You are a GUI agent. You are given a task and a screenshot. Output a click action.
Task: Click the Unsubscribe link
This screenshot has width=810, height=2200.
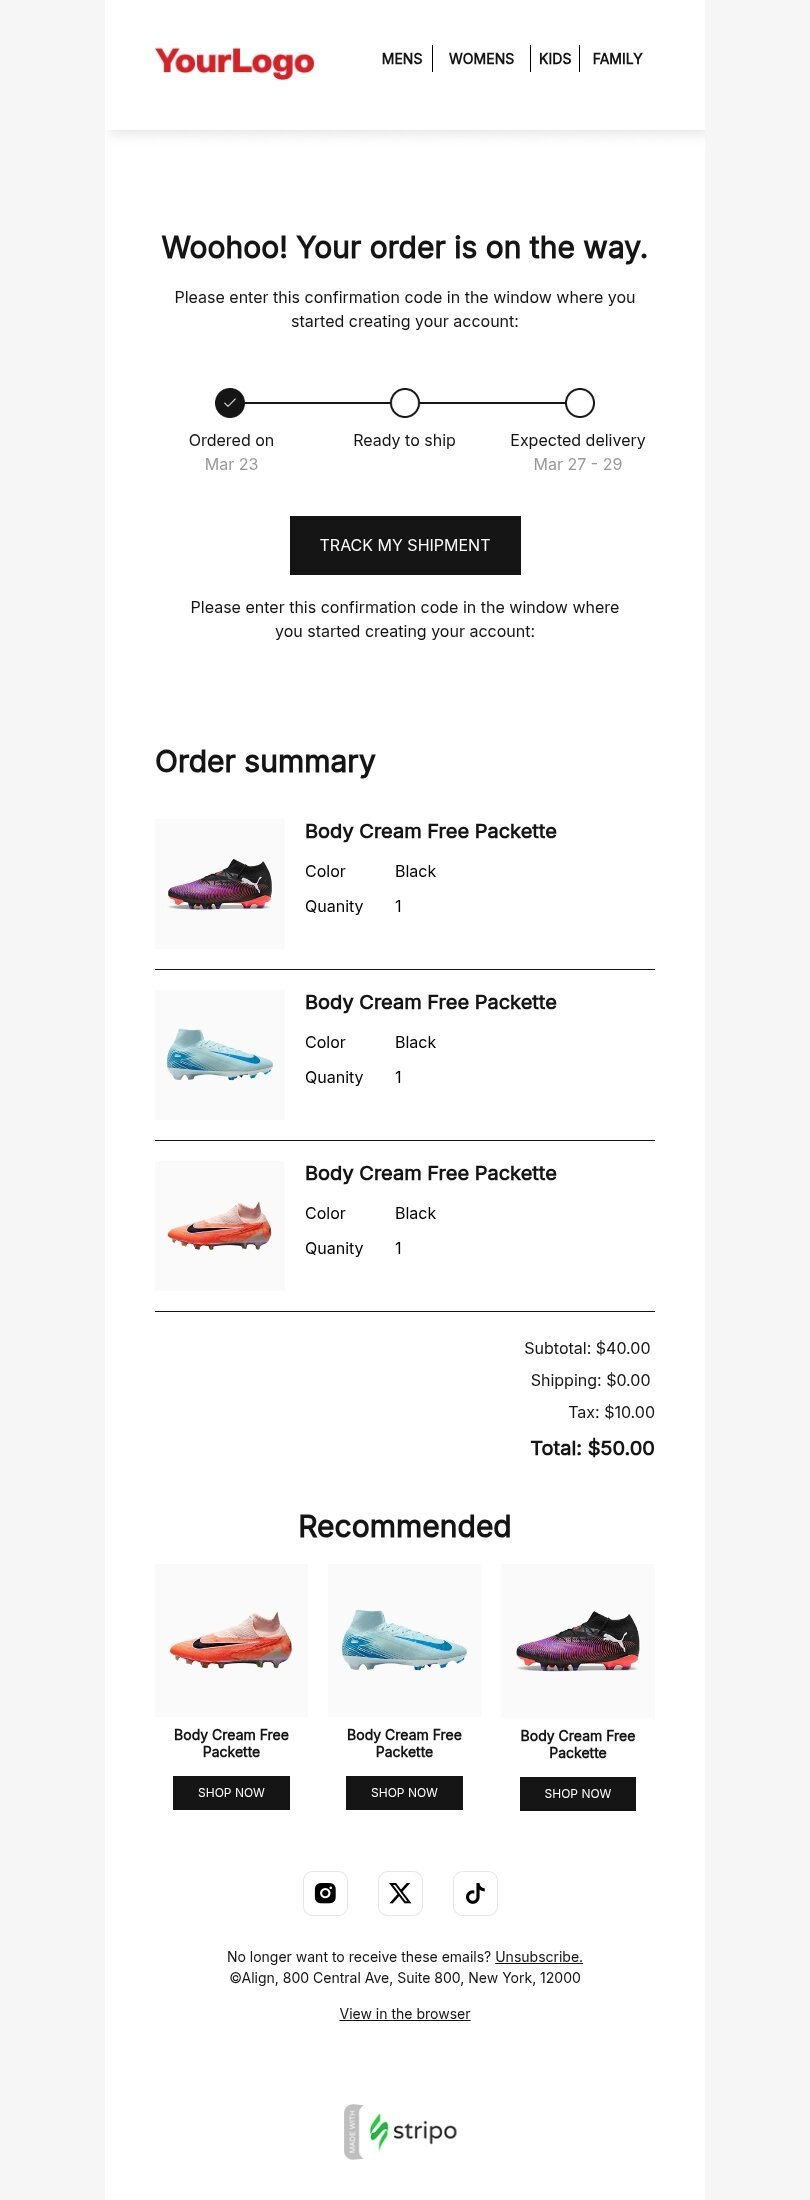coord(539,1957)
